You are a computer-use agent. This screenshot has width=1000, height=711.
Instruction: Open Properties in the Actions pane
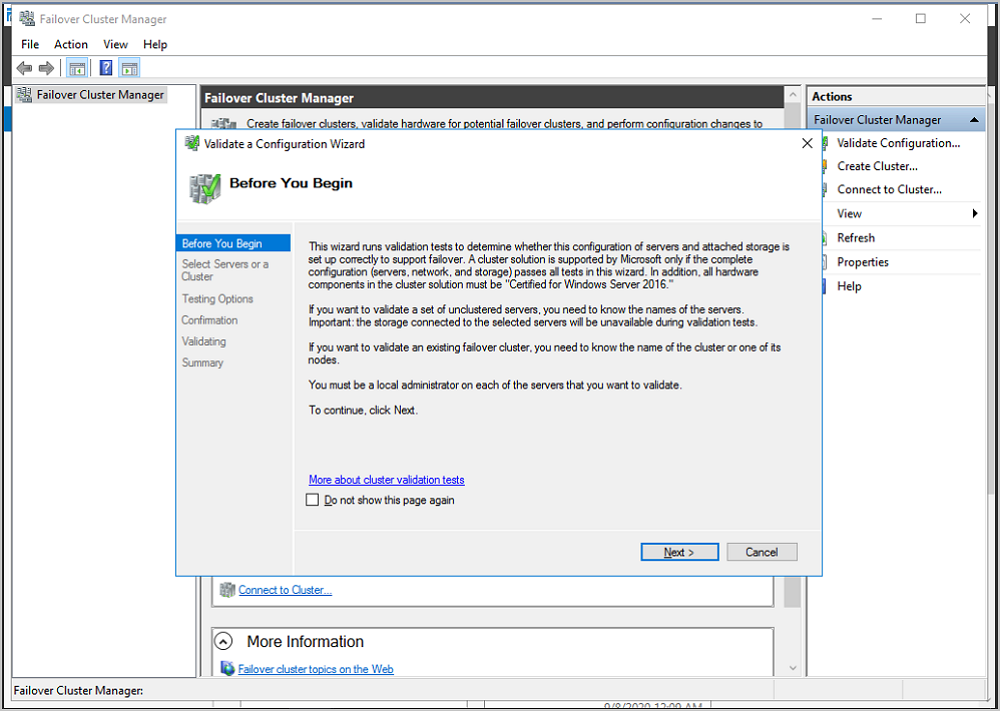[x=862, y=262]
